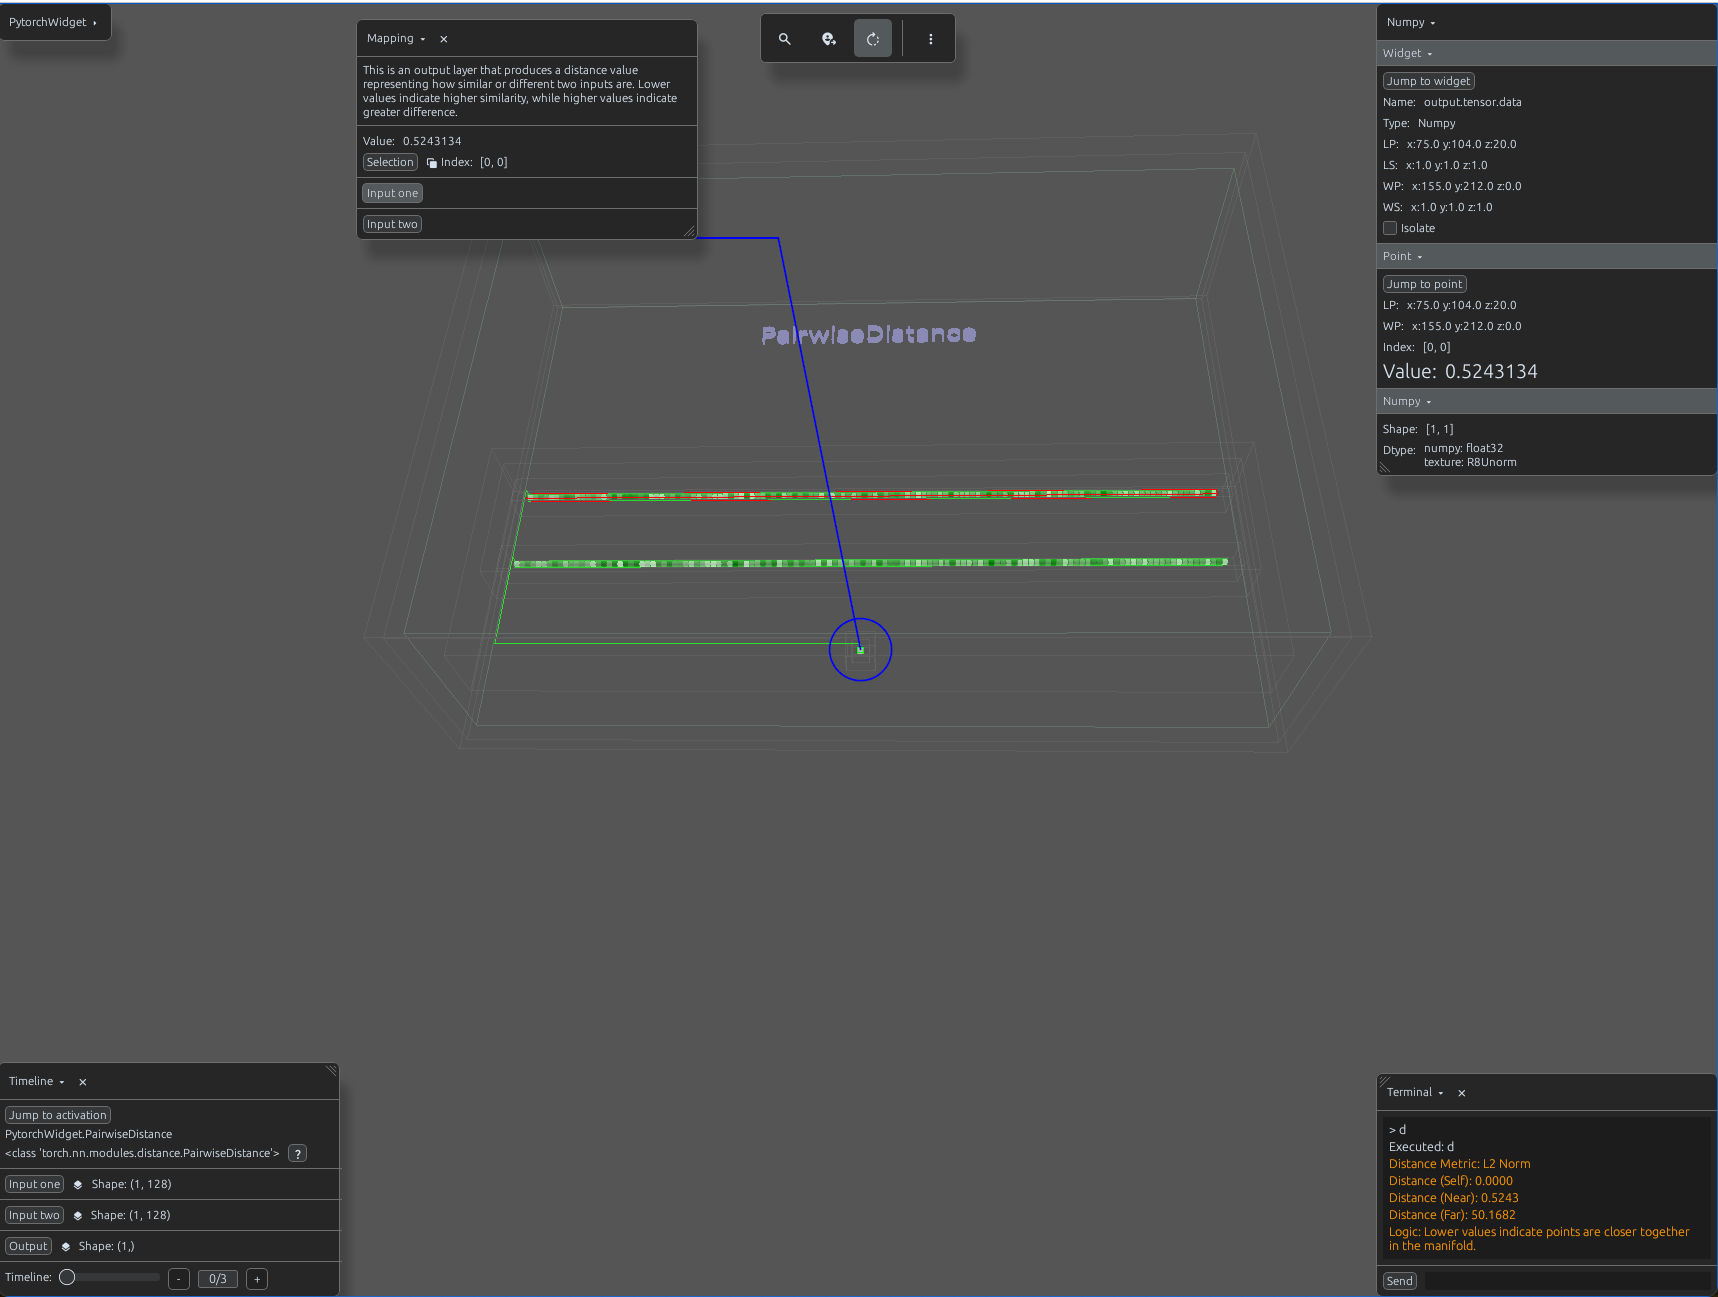Open the Numpy panel title dropdown
The image size is (1718, 1297).
pyautogui.click(x=1411, y=22)
